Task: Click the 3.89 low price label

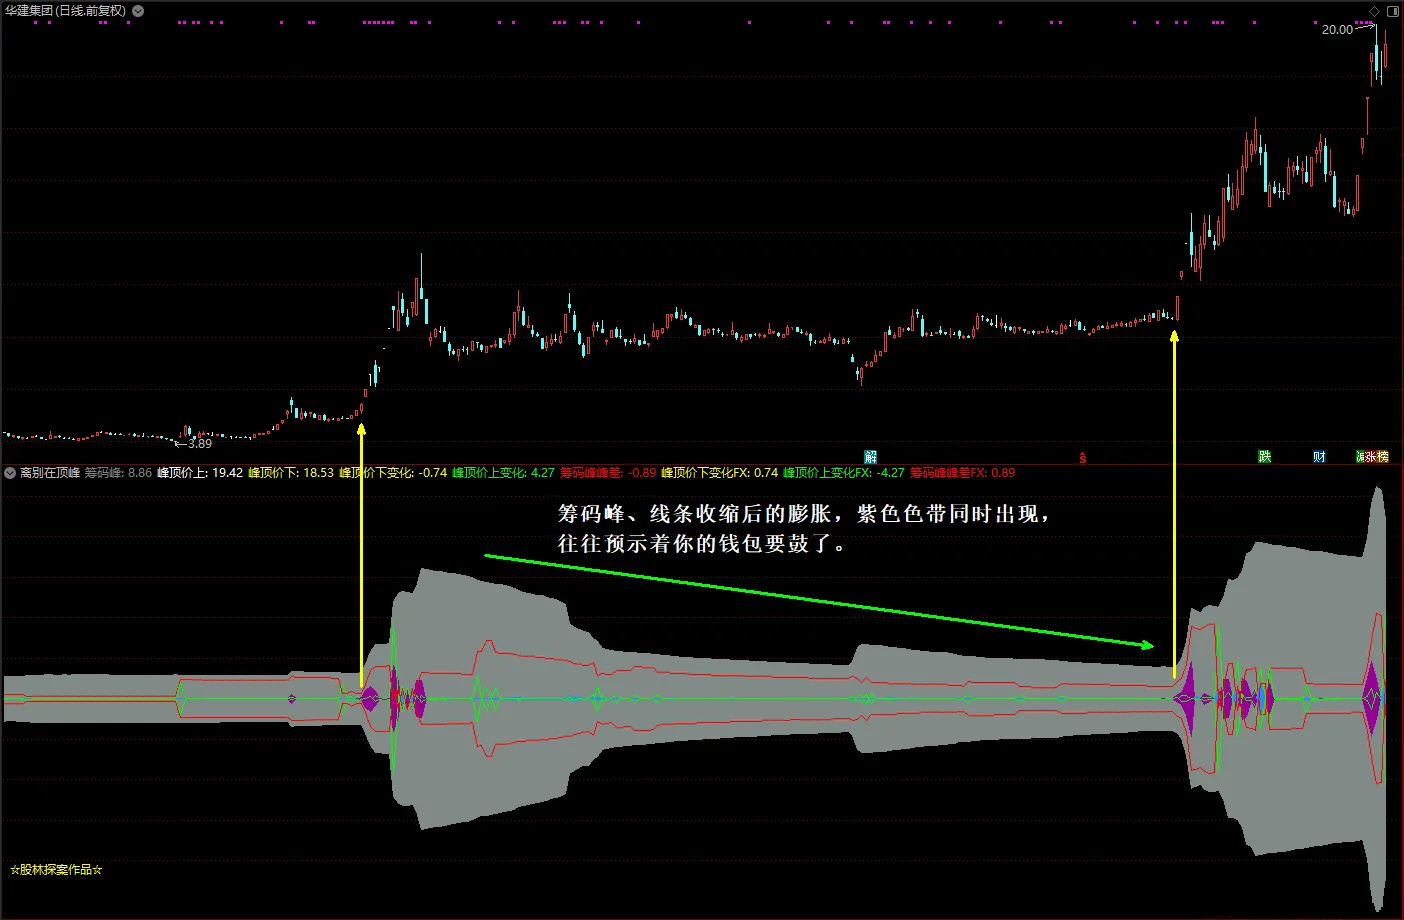Action: pos(200,443)
